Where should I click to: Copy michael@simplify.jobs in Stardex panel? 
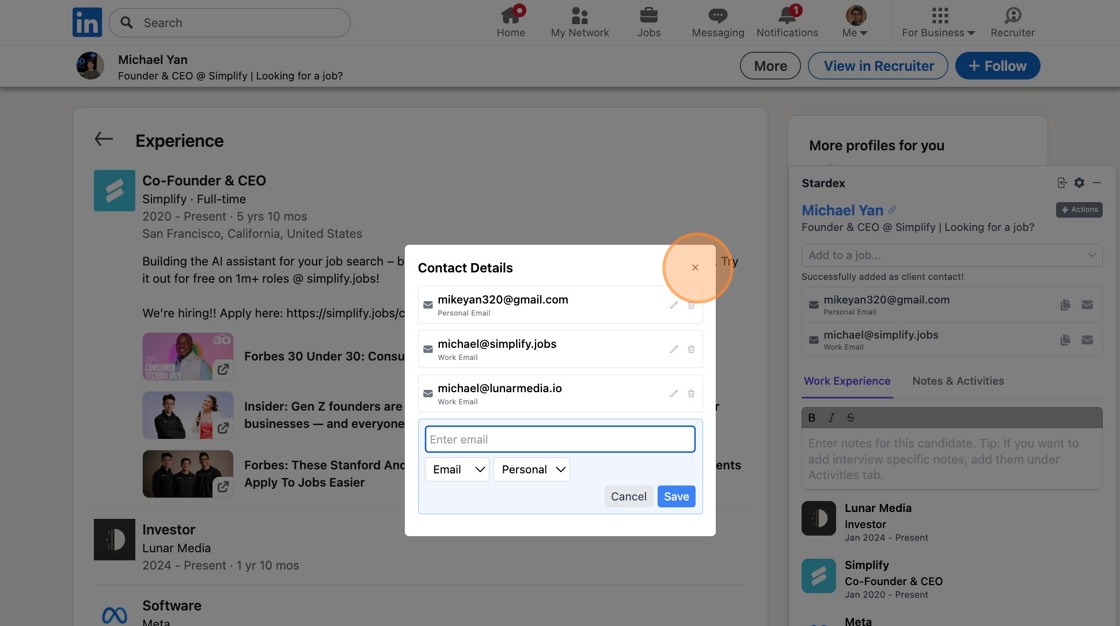1065,340
